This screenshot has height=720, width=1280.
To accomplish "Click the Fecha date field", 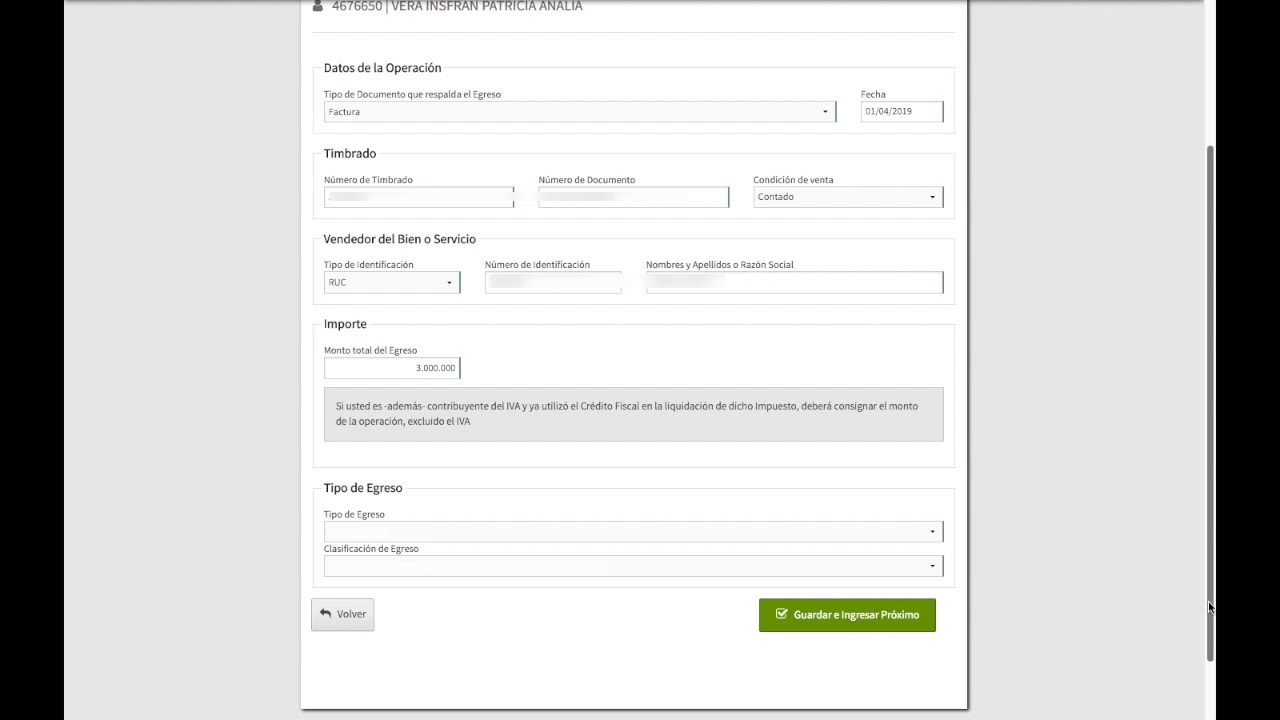I will (x=900, y=112).
